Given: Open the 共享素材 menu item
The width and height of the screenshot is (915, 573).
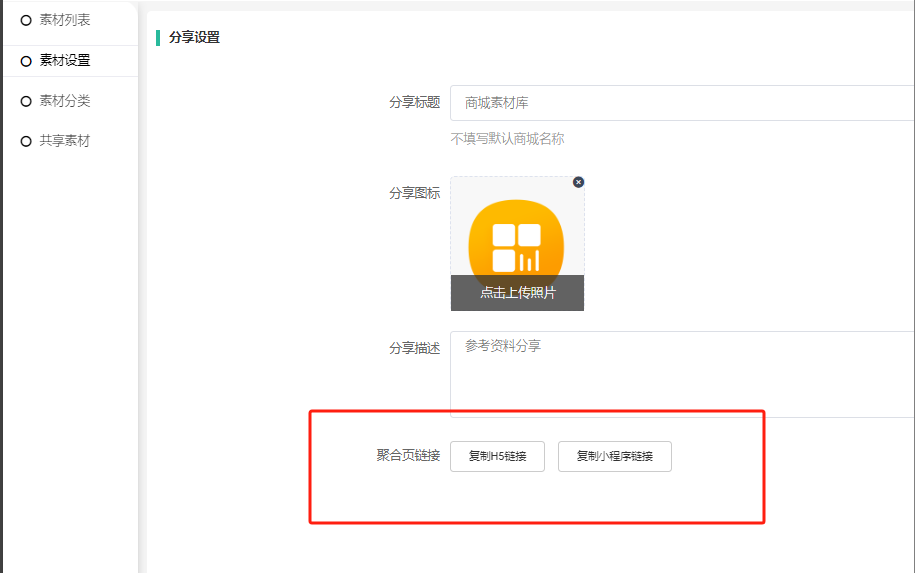Looking at the screenshot, I should pos(65,141).
